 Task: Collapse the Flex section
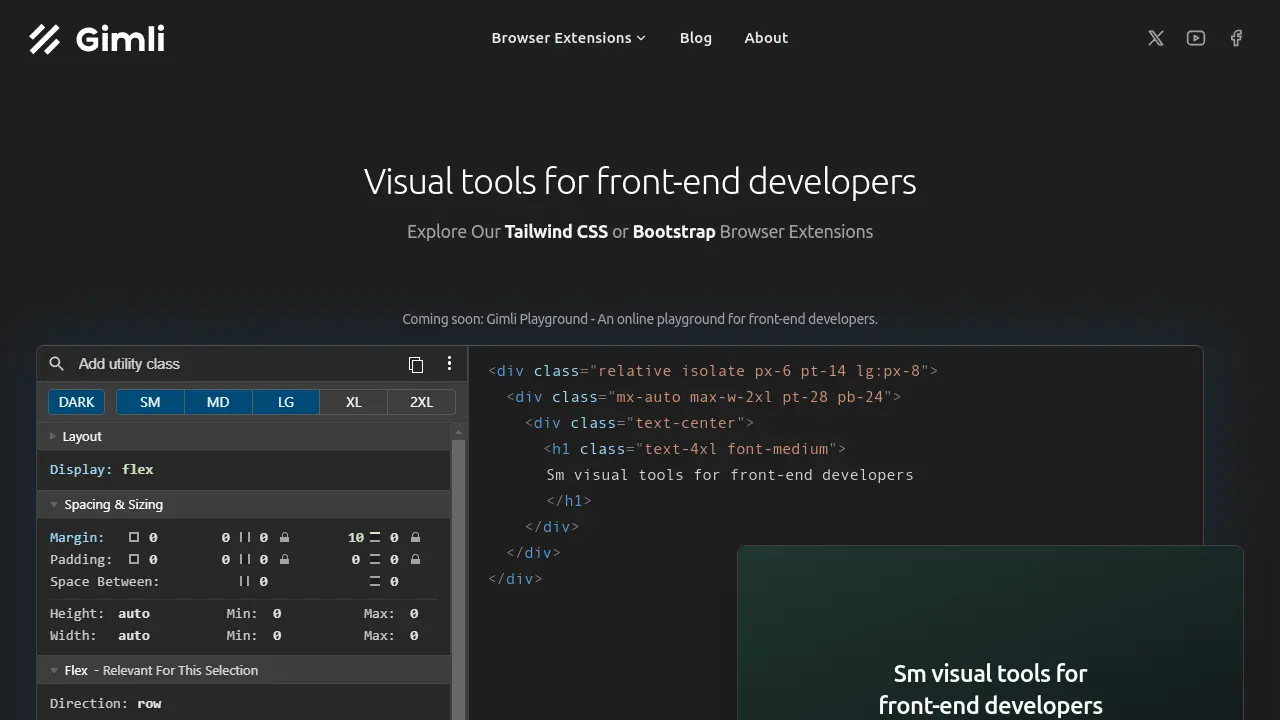click(x=244, y=670)
